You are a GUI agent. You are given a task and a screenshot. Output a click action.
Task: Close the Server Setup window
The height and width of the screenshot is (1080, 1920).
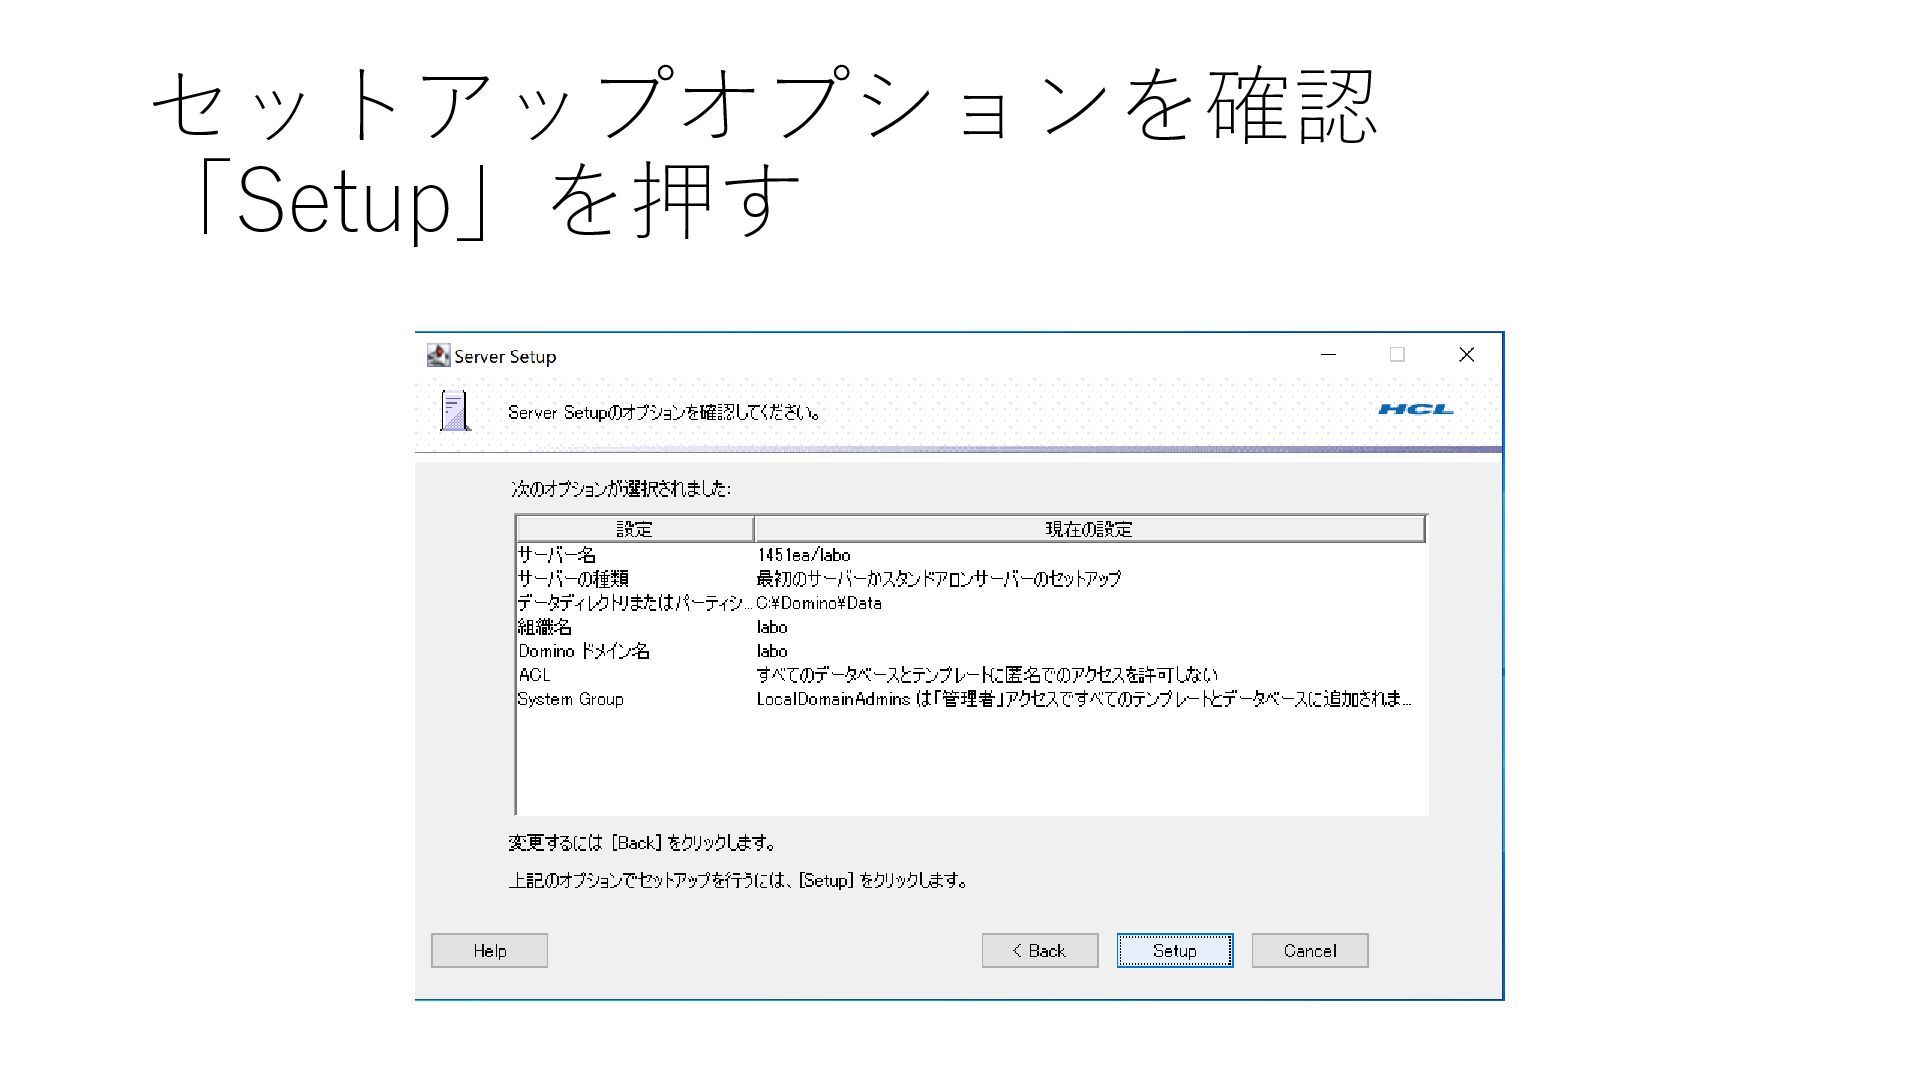[x=1466, y=355]
